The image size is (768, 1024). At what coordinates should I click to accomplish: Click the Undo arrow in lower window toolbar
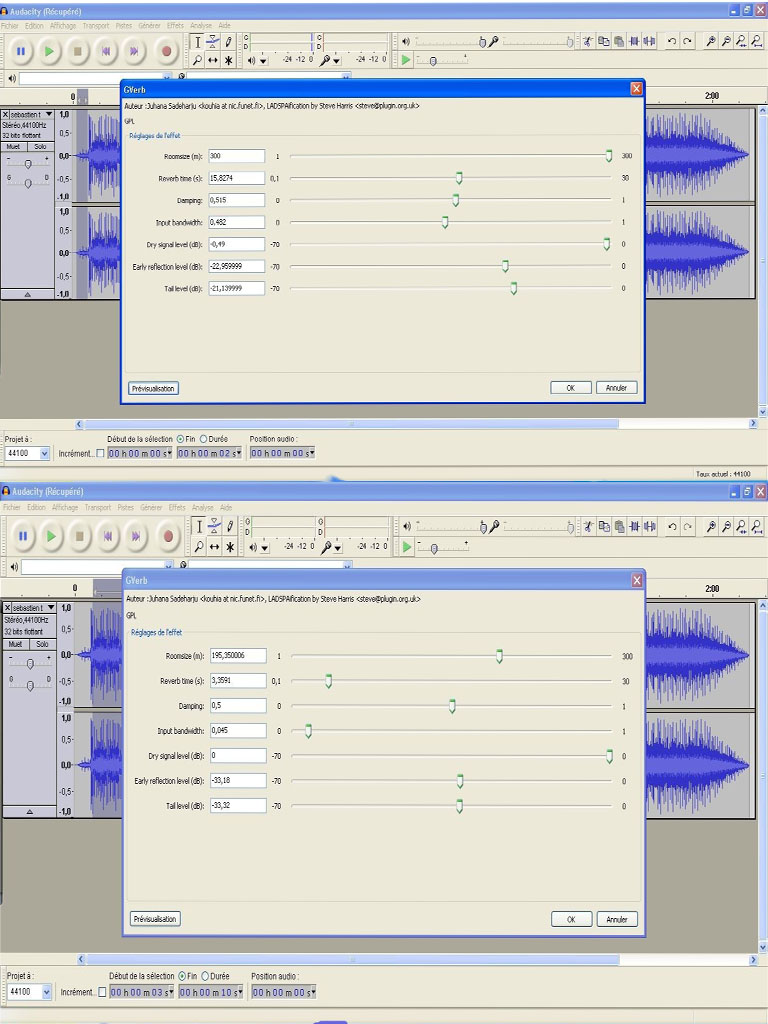tap(672, 527)
